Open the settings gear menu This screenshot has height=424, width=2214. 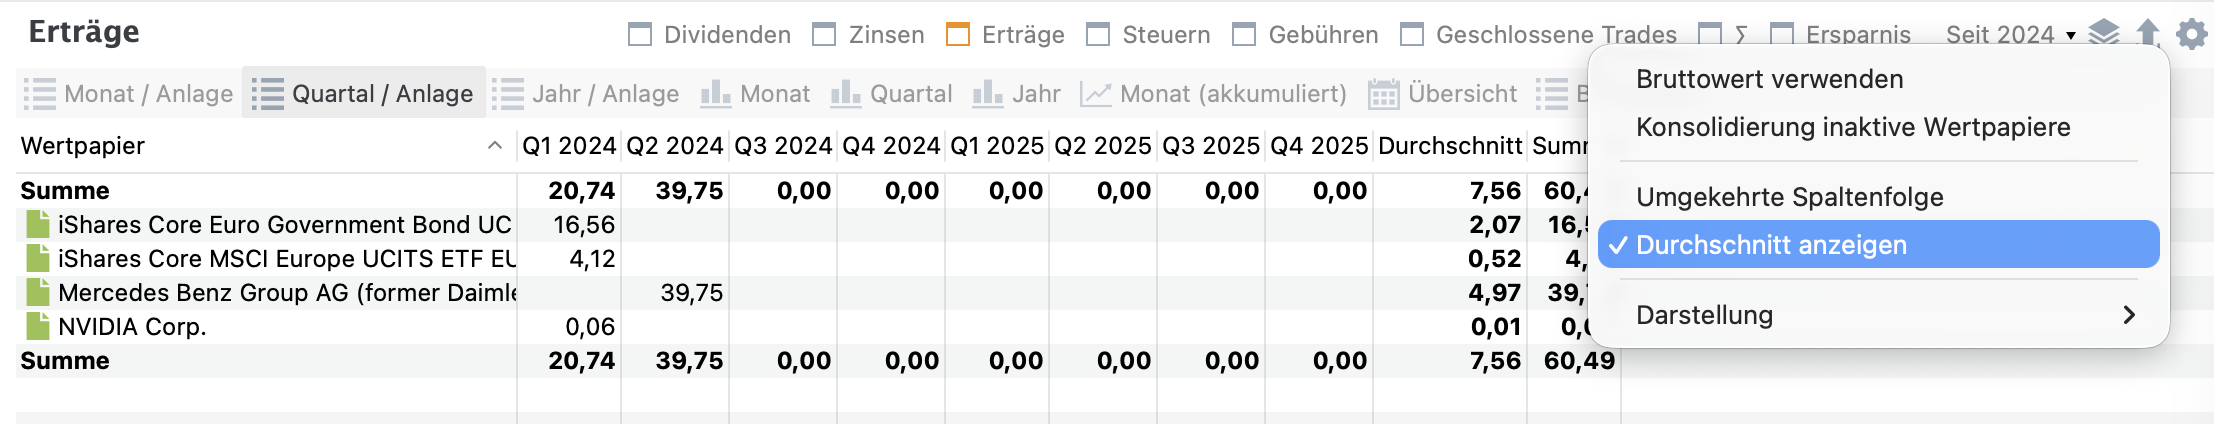click(x=2191, y=34)
